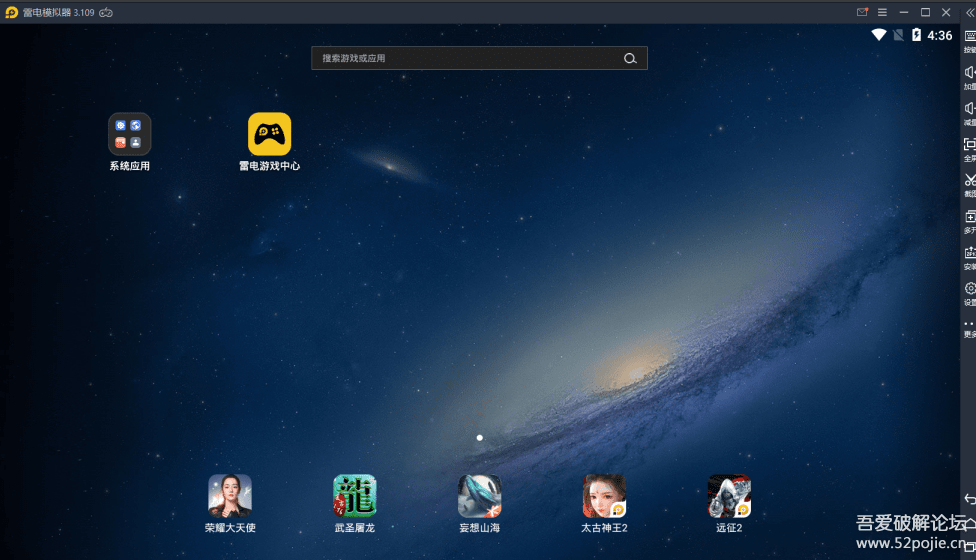Screen dimensions: 976x560
Task: Take a screenshot with the scissors tool
Action: click(x=969, y=182)
